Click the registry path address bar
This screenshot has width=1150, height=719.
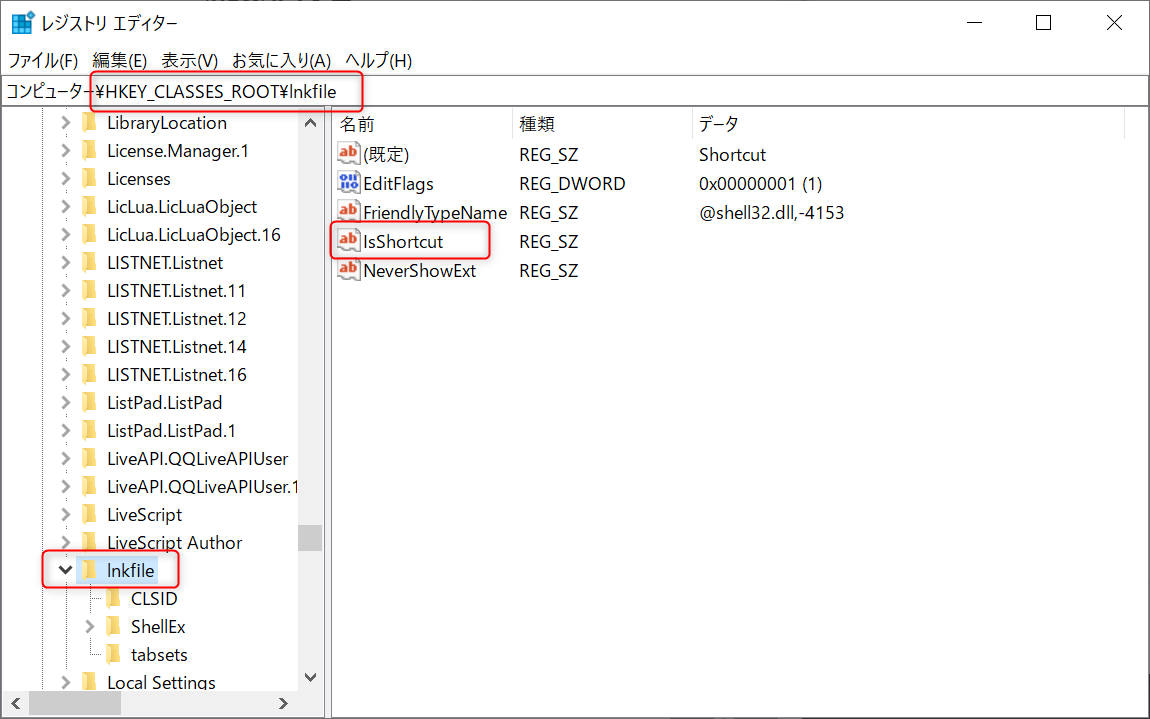(x=700, y=92)
